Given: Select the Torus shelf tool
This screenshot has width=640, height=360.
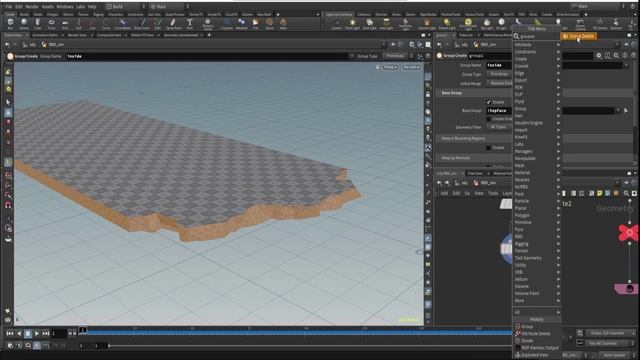Looking at the screenshot, I should tap(51, 24).
